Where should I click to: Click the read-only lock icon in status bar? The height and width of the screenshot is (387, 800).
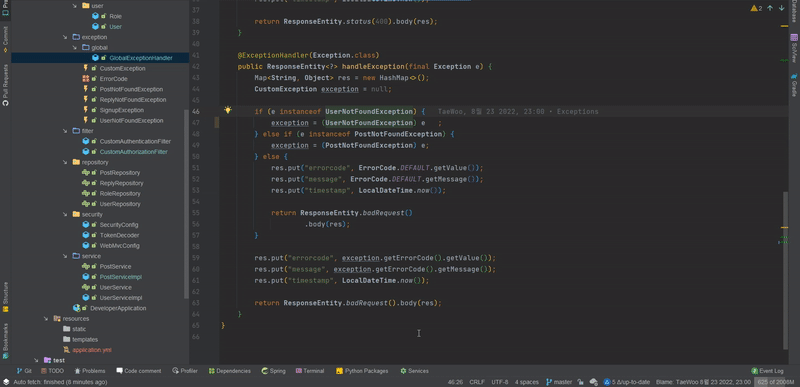(x=580, y=382)
